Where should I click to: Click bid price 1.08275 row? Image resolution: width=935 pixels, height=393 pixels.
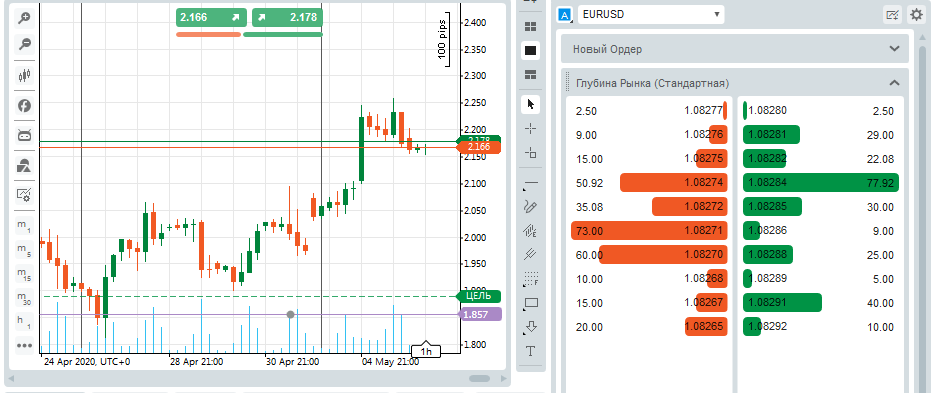648,159
